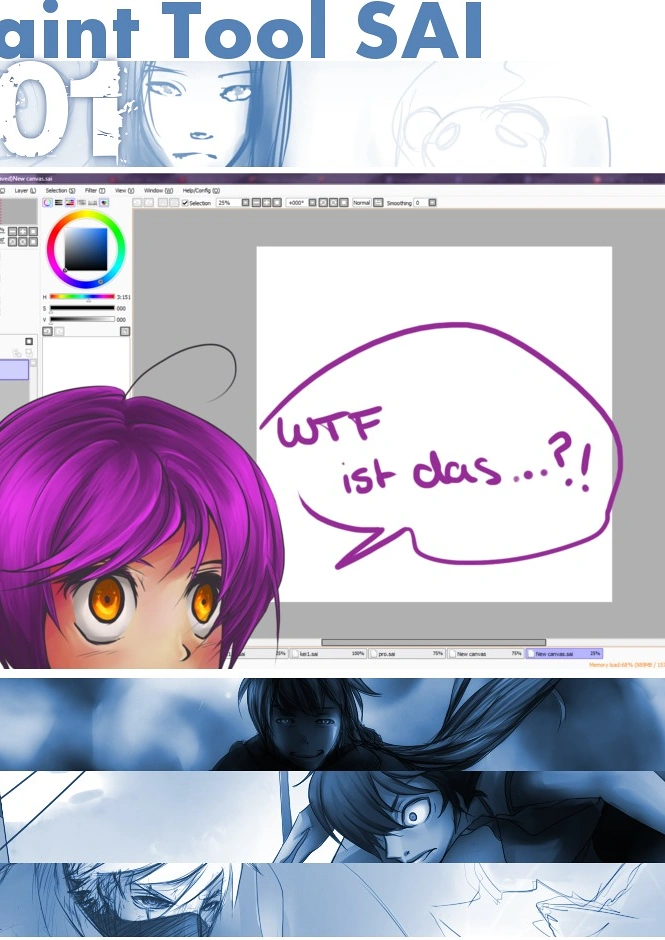Toggle the scratchpad panel icon

tap(104, 203)
